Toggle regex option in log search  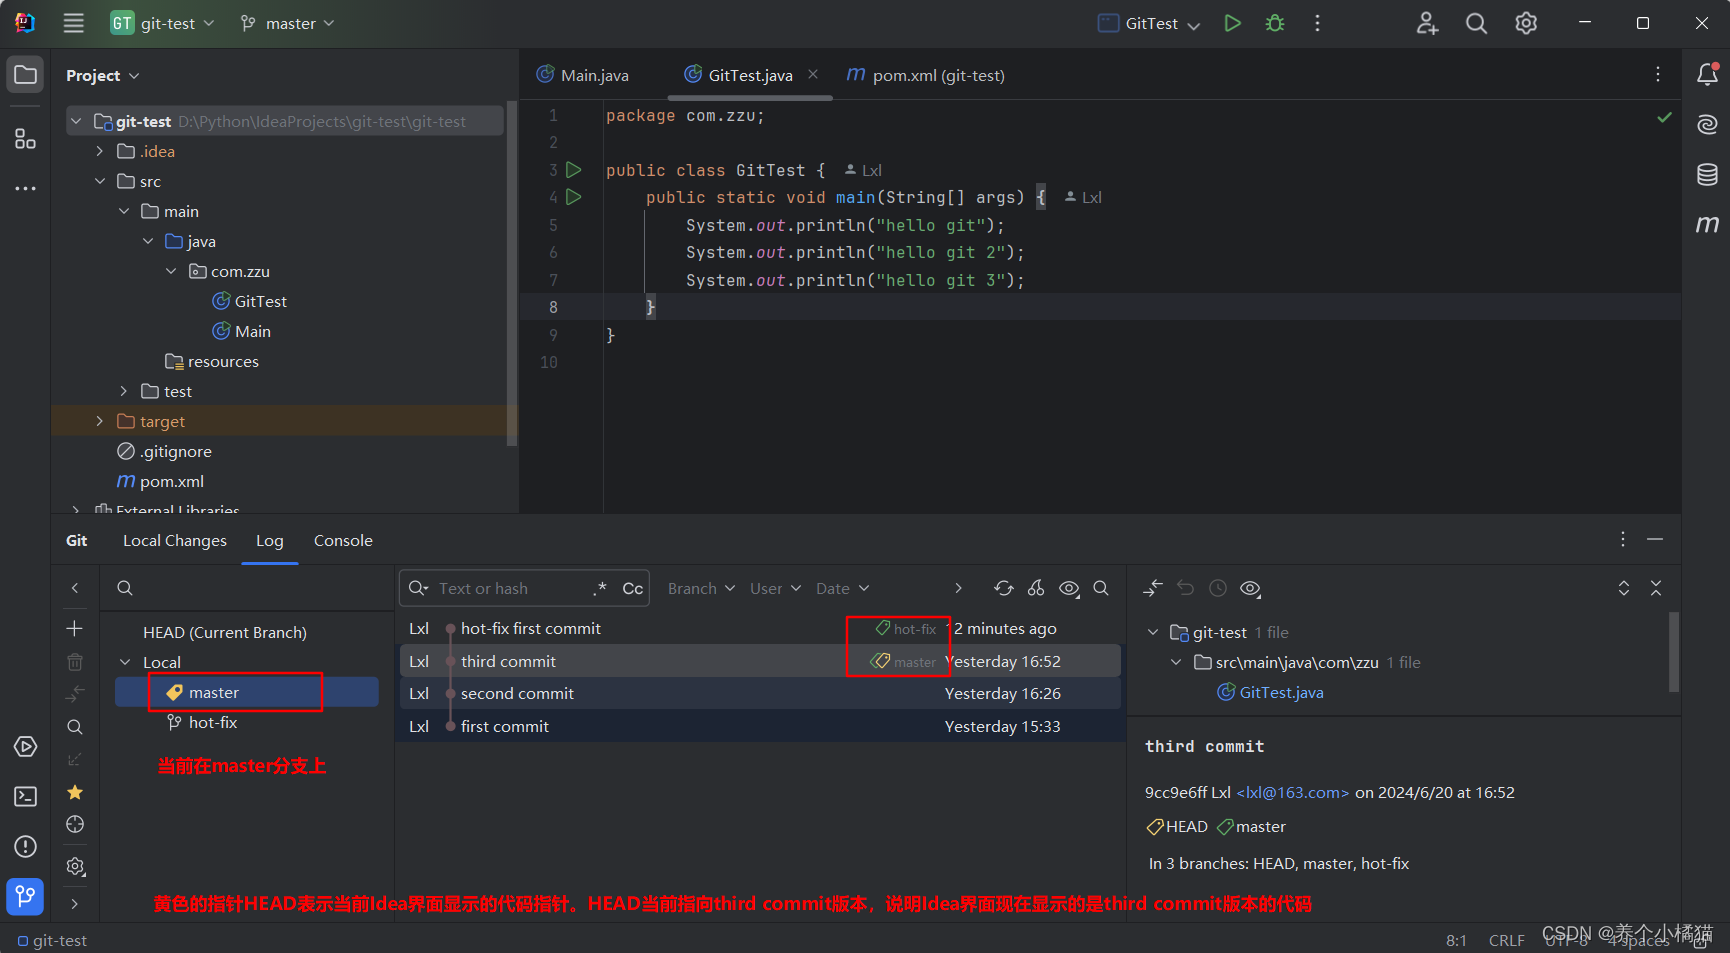pos(599,588)
